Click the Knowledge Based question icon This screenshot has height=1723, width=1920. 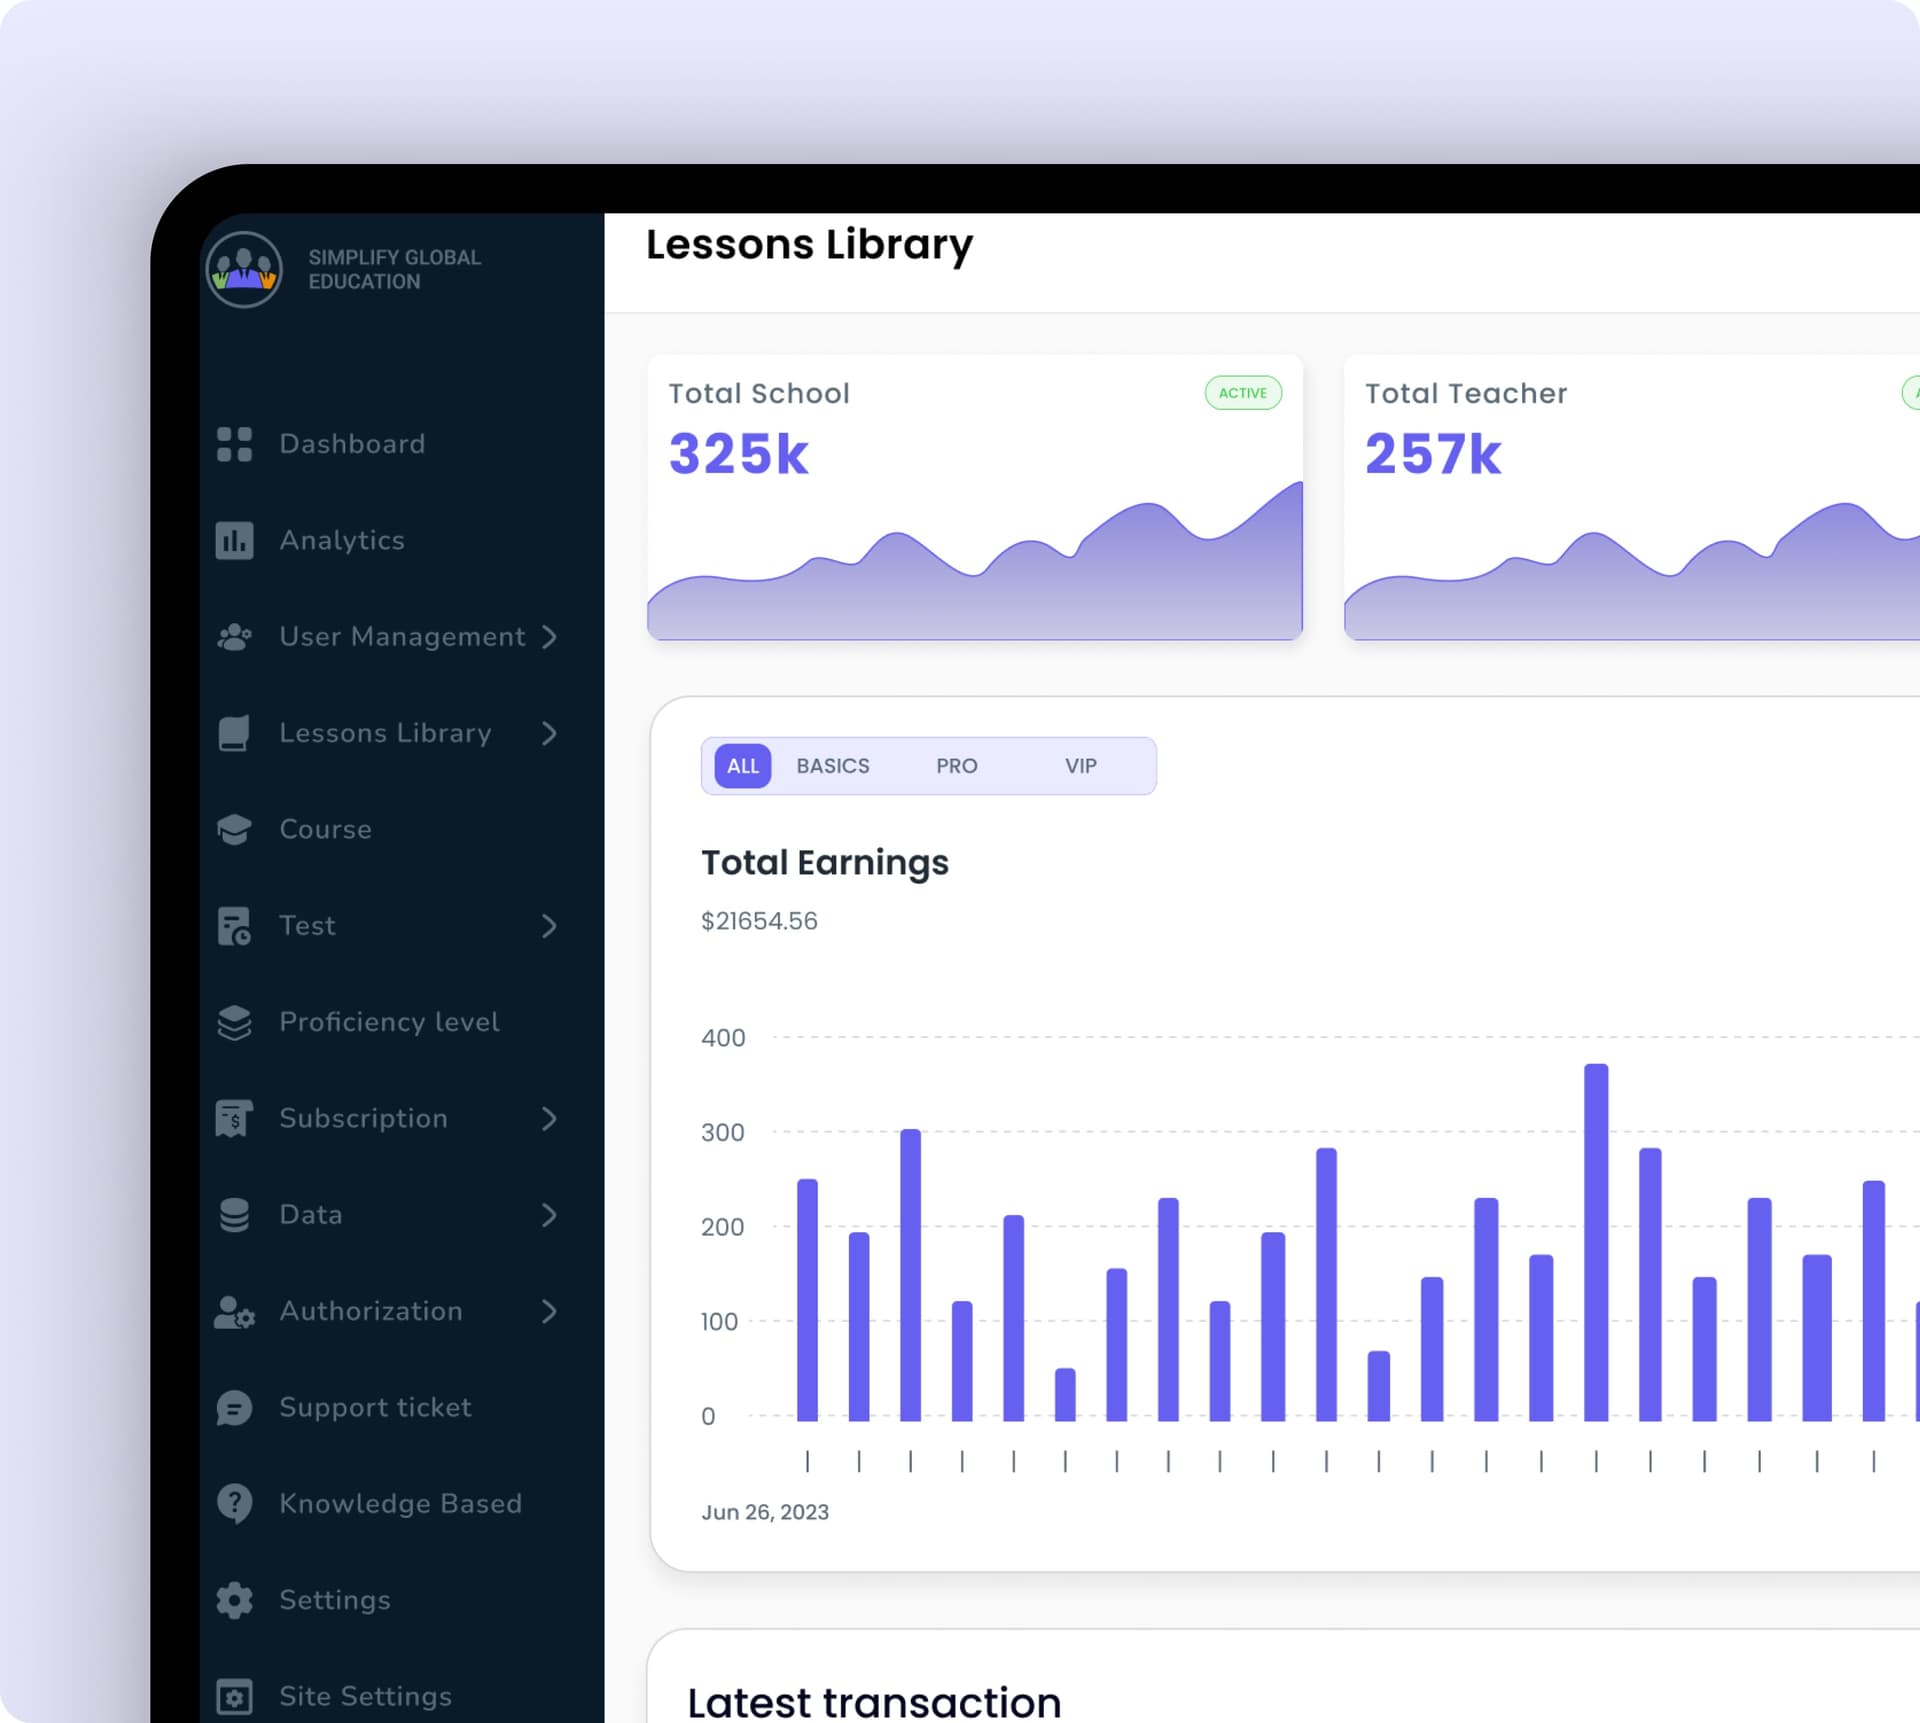pos(235,1504)
